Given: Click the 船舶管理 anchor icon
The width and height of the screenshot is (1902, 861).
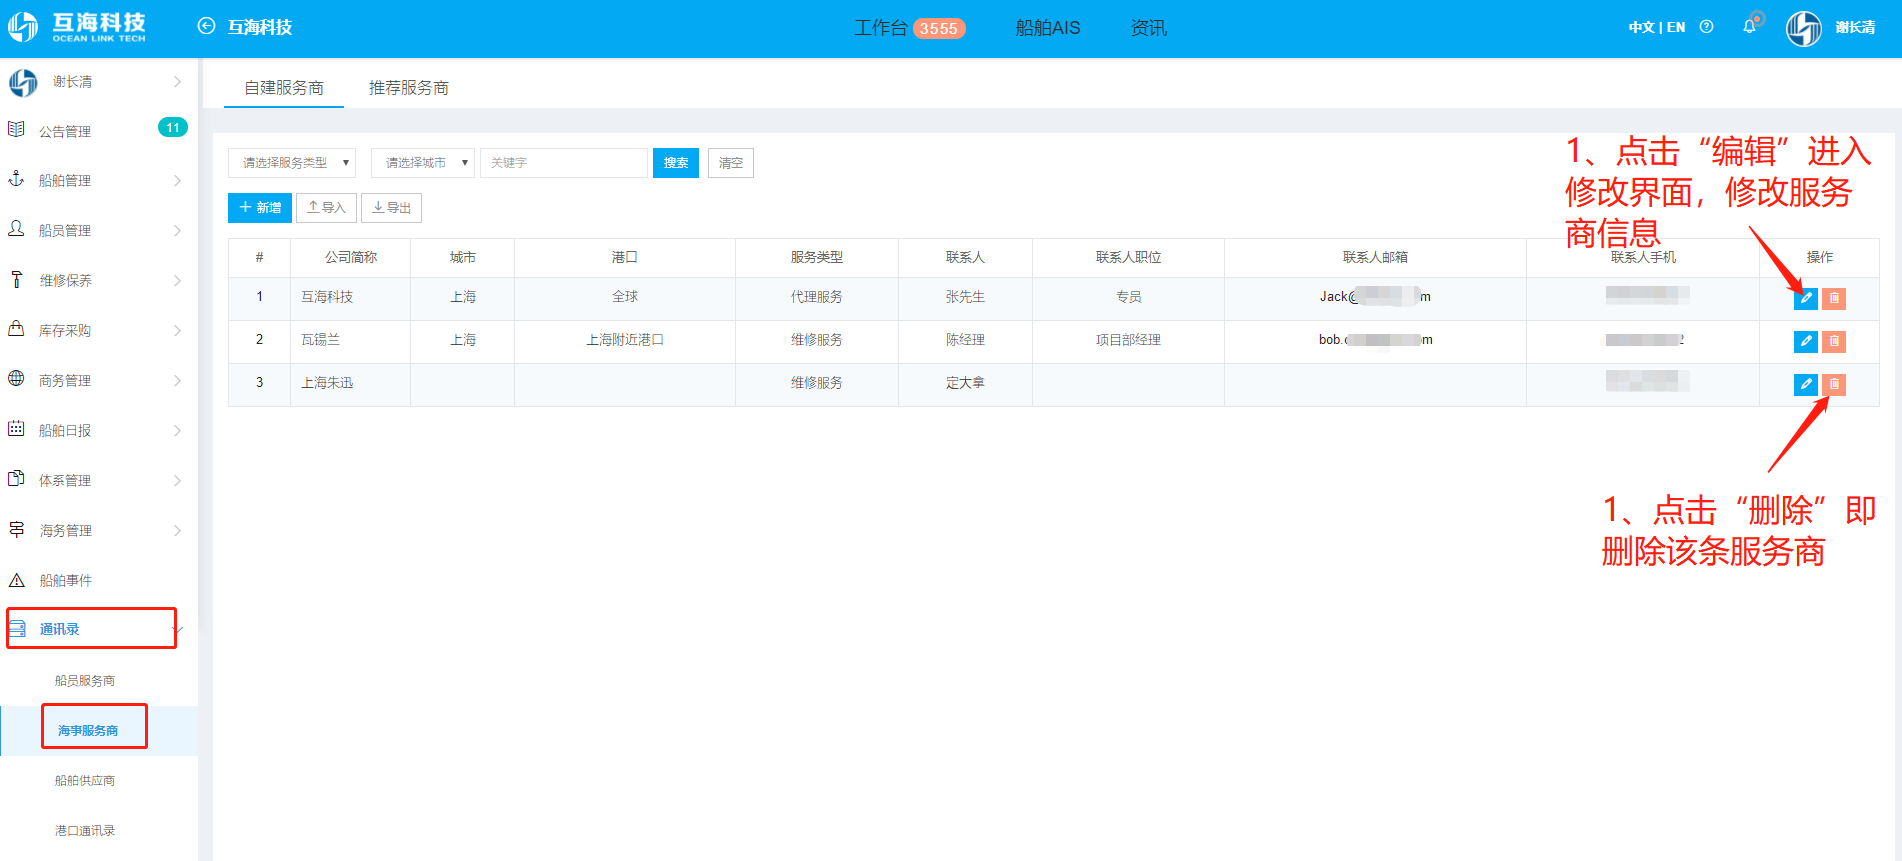Looking at the screenshot, I should click(16, 179).
